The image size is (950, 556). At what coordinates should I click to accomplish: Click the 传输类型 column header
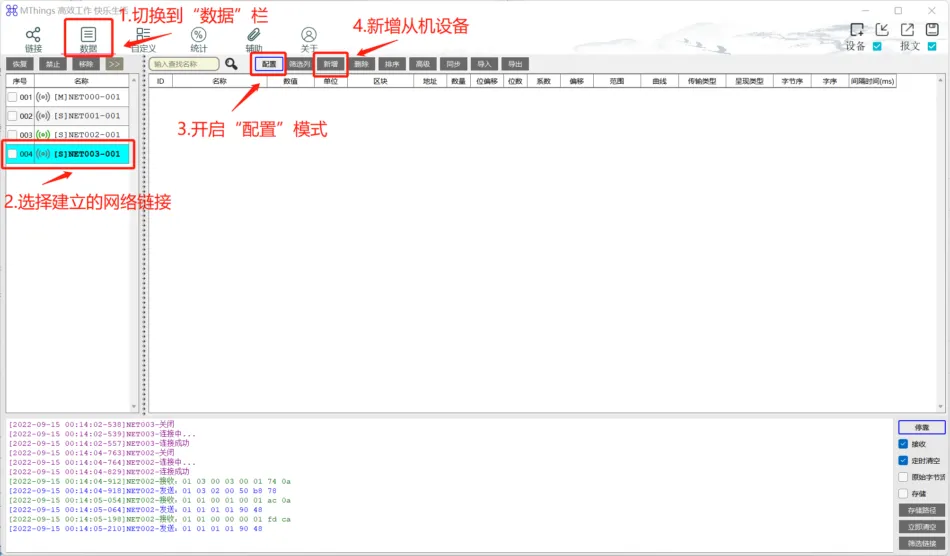pyautogui.click(x=702, y=81)
